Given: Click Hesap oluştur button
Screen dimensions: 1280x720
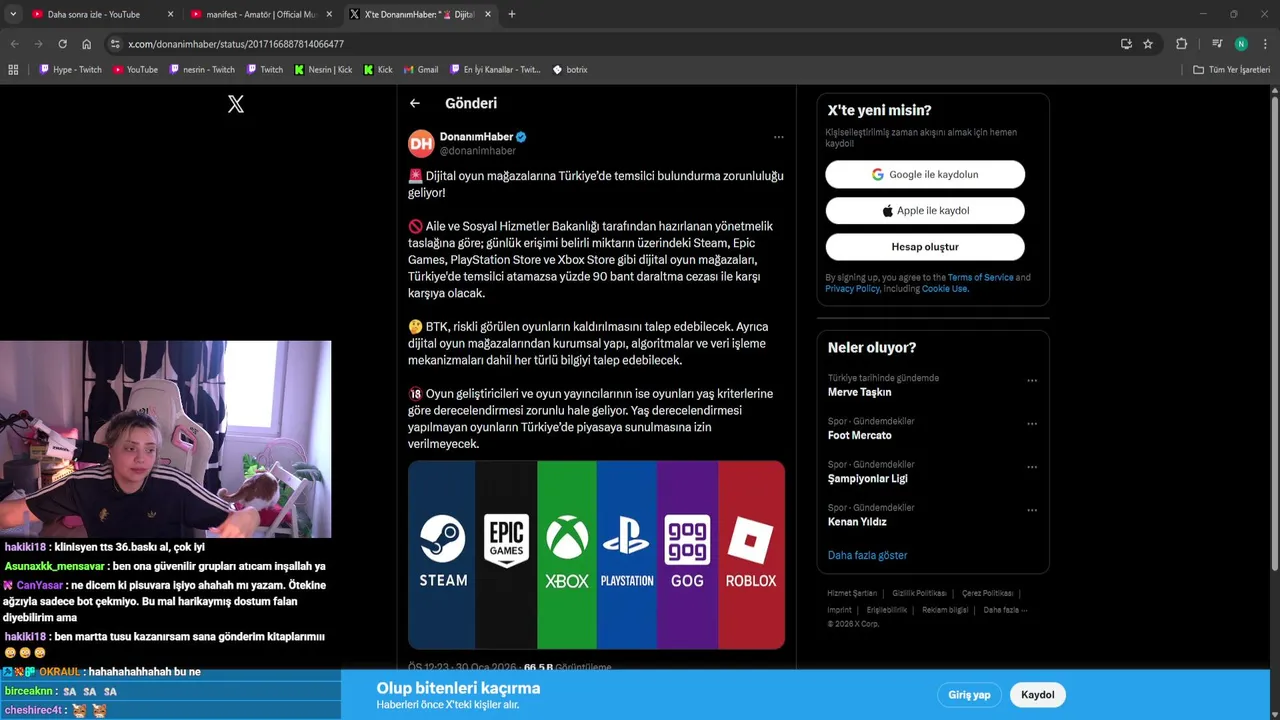Looking at the screenshot, I should 925,247.
